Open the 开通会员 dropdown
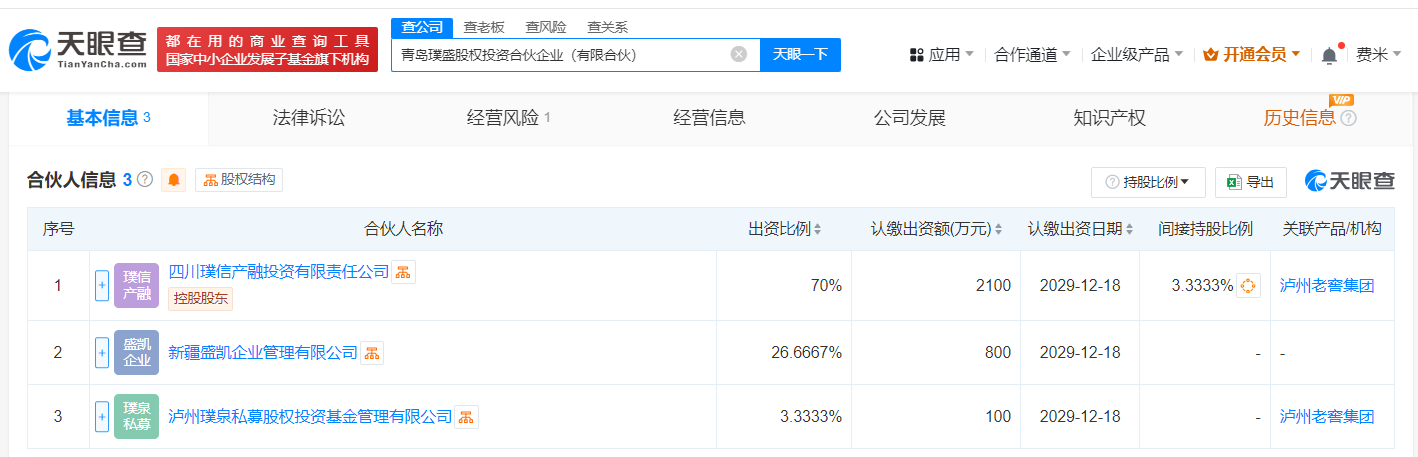Image resolution: width=1418 pixels, height=457 pixels. pos(1251,55)
